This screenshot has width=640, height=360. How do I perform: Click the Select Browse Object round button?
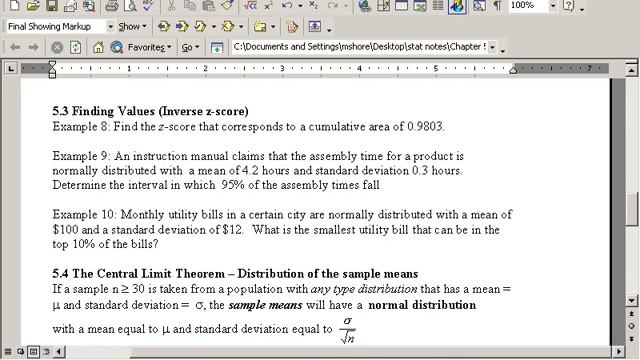point(631,326)
